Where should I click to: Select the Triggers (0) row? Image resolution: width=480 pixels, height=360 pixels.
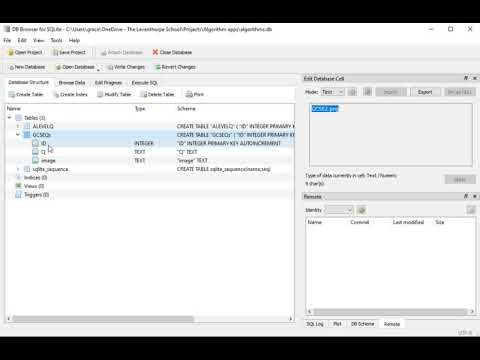(150, 195)
